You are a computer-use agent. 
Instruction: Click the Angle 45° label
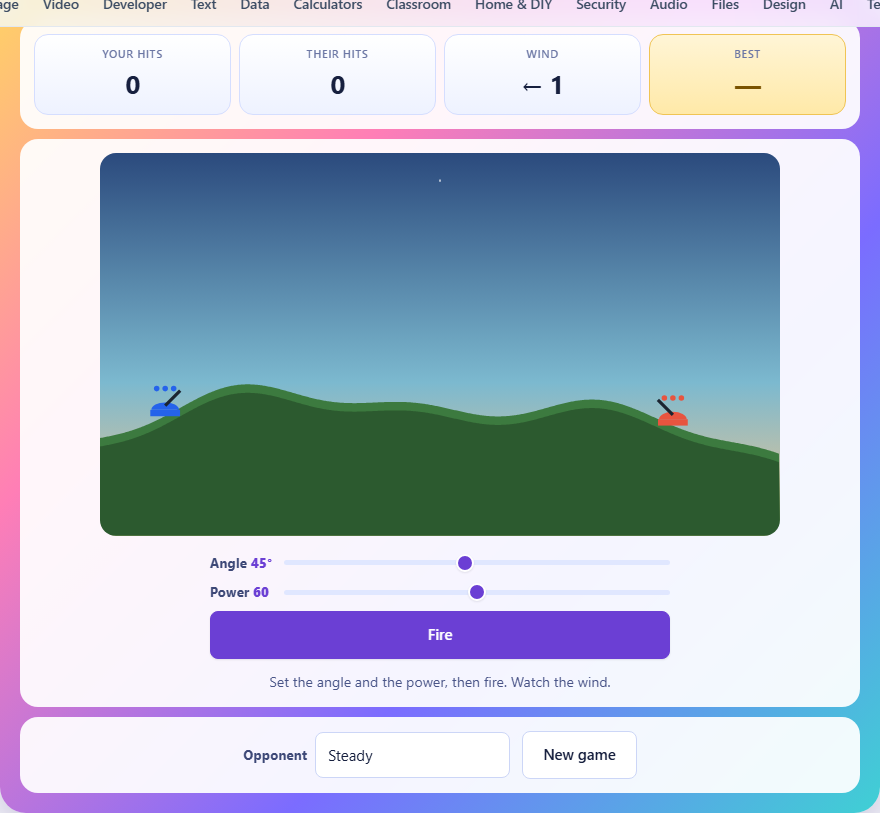(241, 563)
